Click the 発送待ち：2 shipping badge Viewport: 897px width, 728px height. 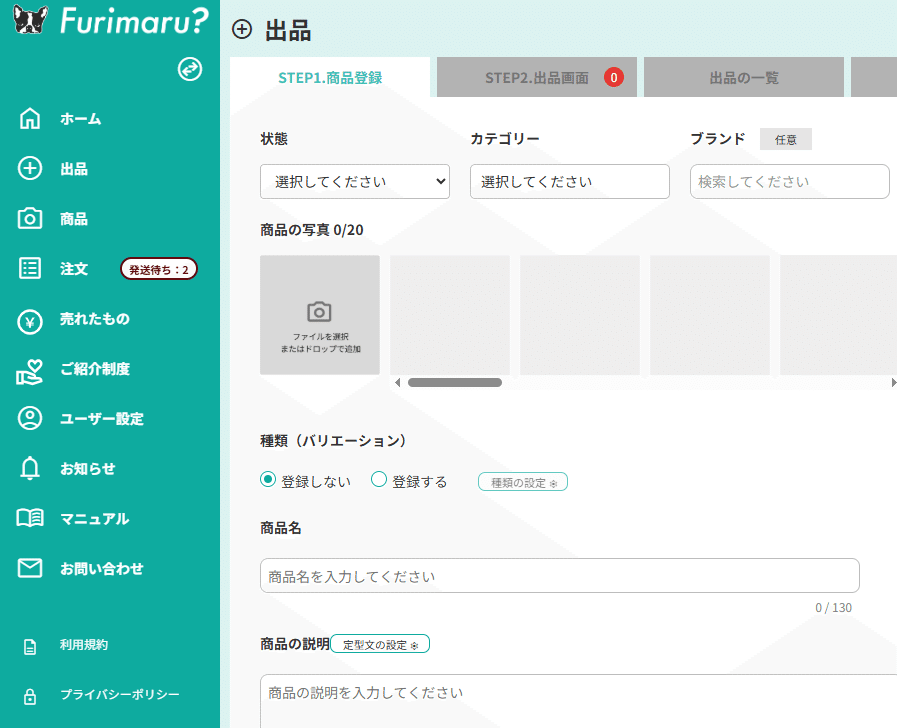pyautogui.click(x=158, y=268)
